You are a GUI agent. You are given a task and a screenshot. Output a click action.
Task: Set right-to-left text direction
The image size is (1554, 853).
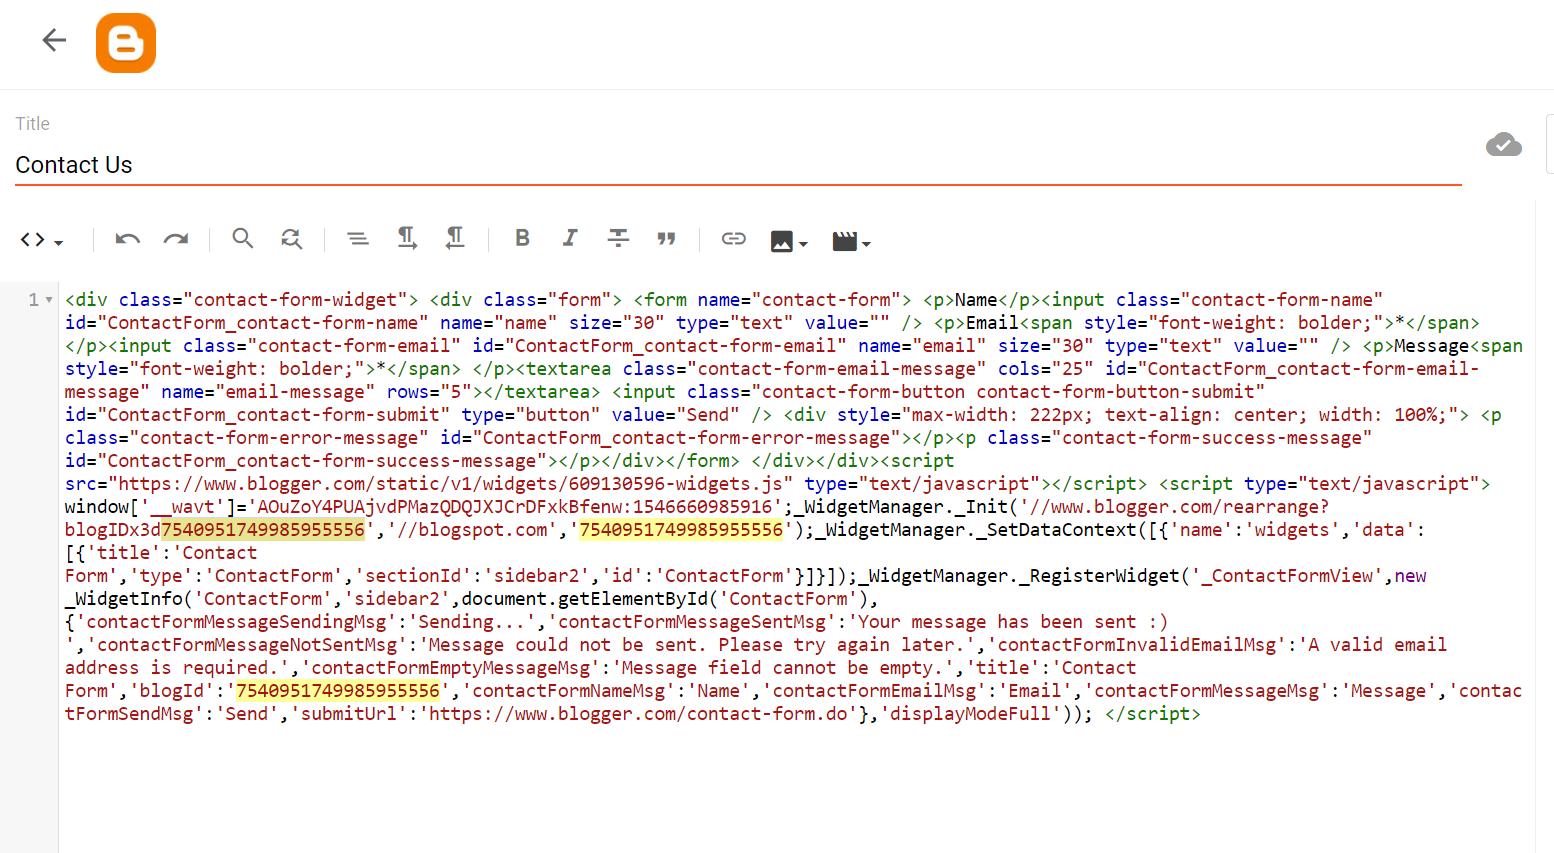[x=455, y=238]
